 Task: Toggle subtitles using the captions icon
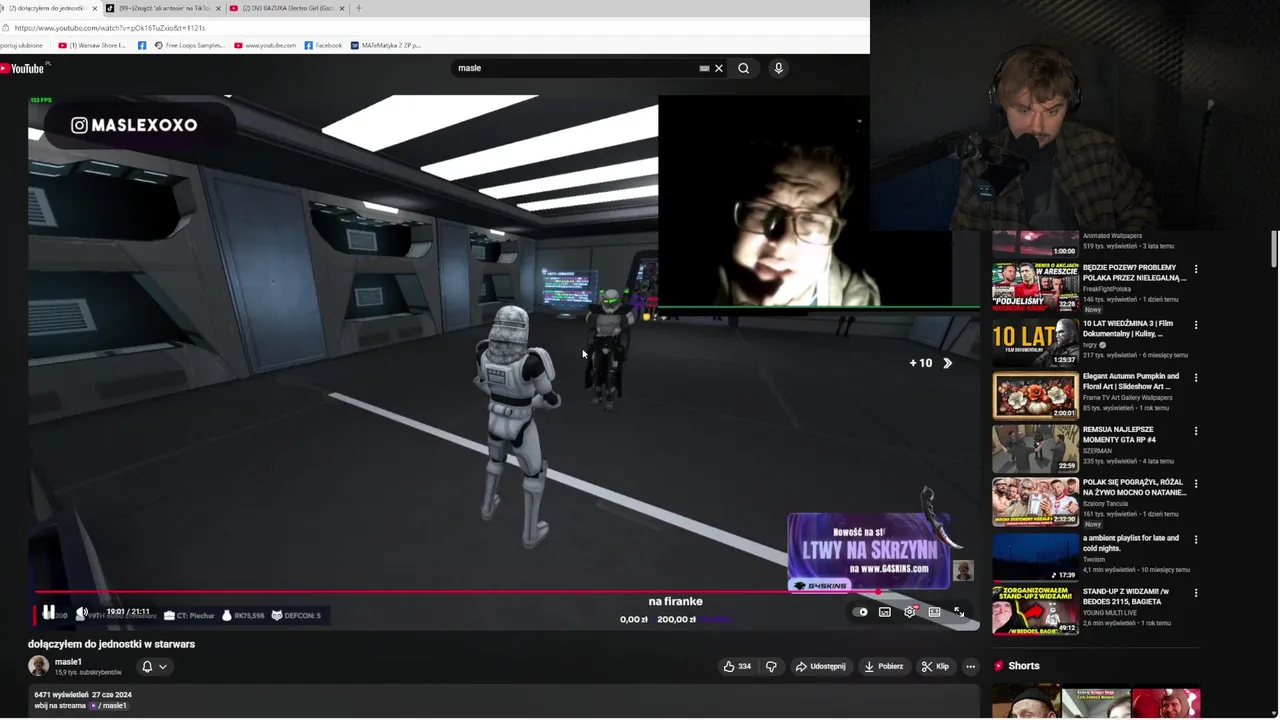(885, 612)
